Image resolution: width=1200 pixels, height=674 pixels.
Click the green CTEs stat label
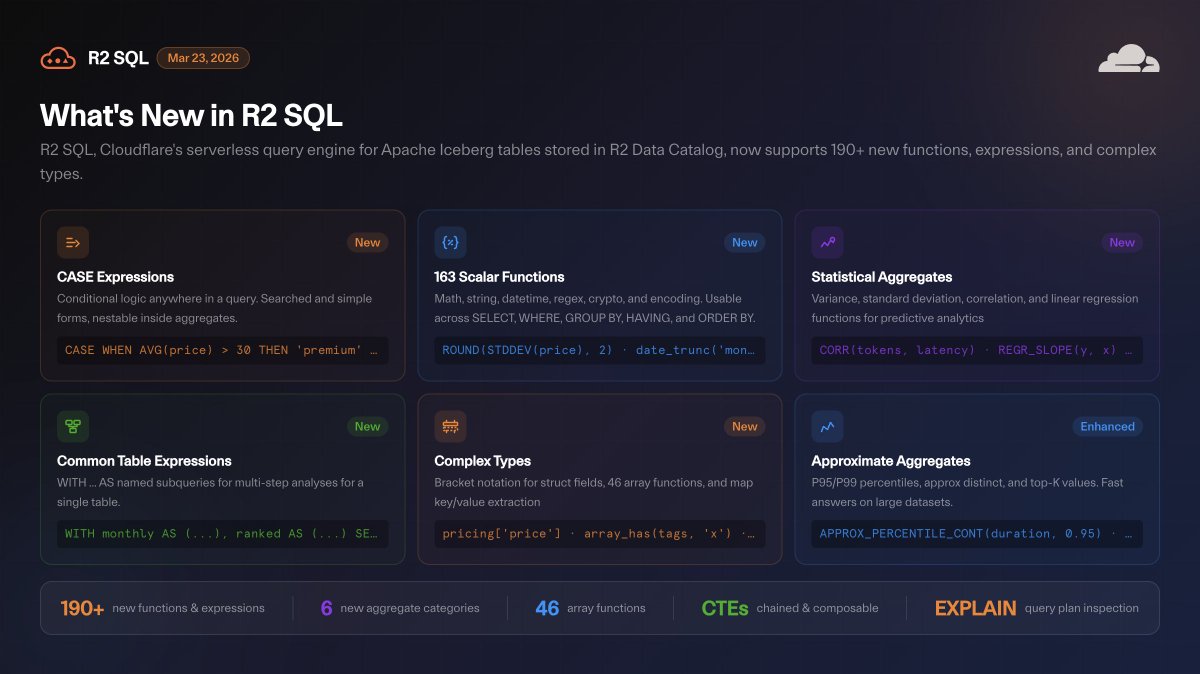(725, 608)
